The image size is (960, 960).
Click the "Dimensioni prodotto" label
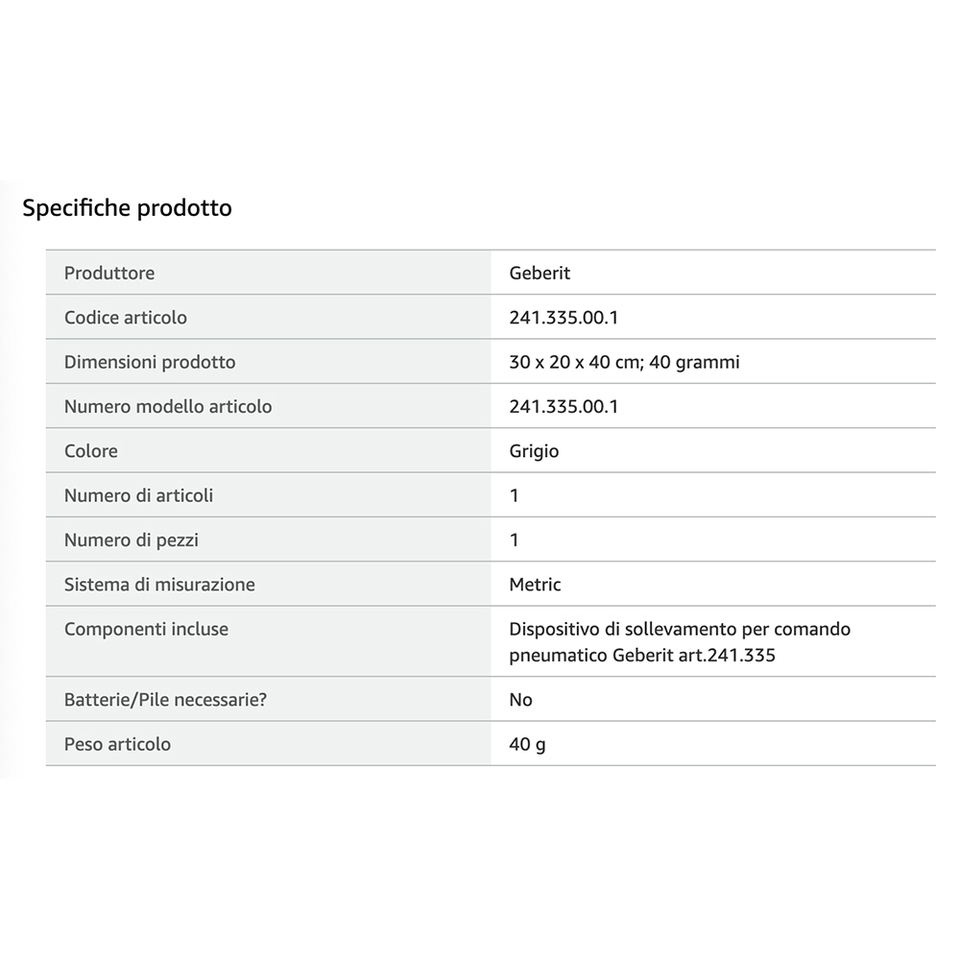tap(150, 362)
